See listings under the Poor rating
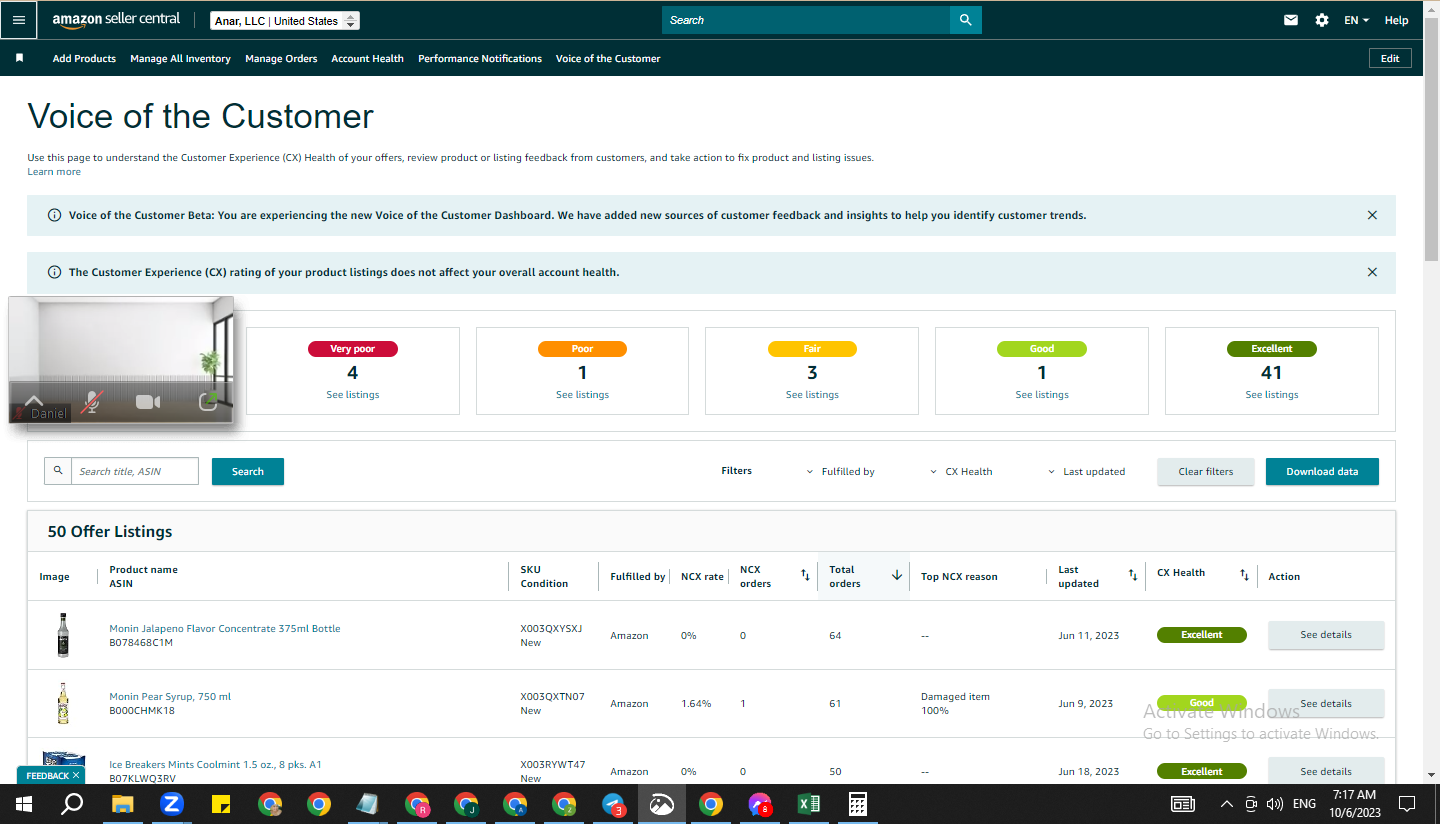This screenshot has height=824, width=1440. 582,395
